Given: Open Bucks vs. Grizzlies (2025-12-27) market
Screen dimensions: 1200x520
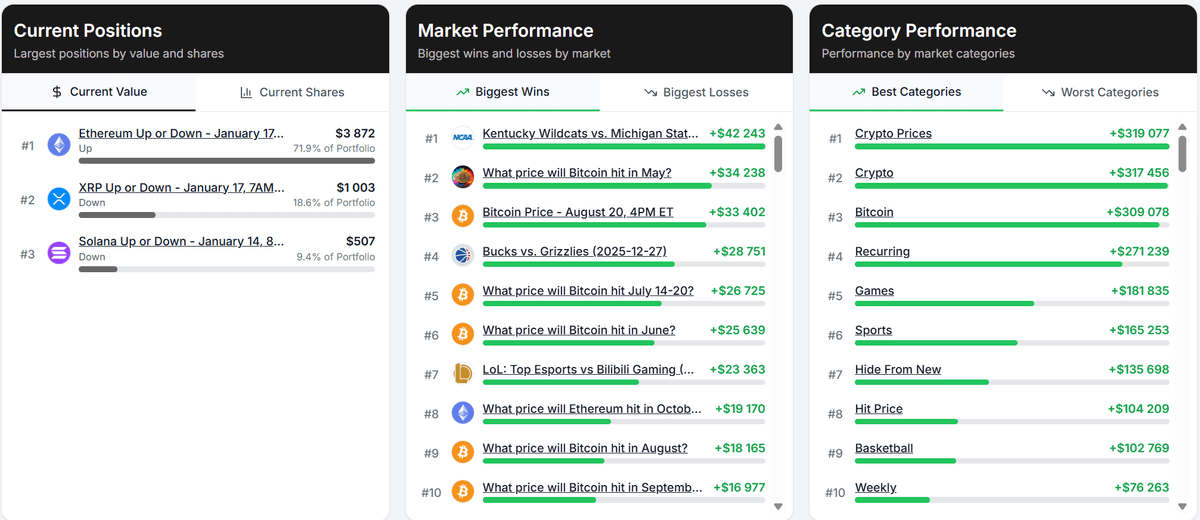Looking at the screenshot, I should pyautogui.click(x=574, y=251).
